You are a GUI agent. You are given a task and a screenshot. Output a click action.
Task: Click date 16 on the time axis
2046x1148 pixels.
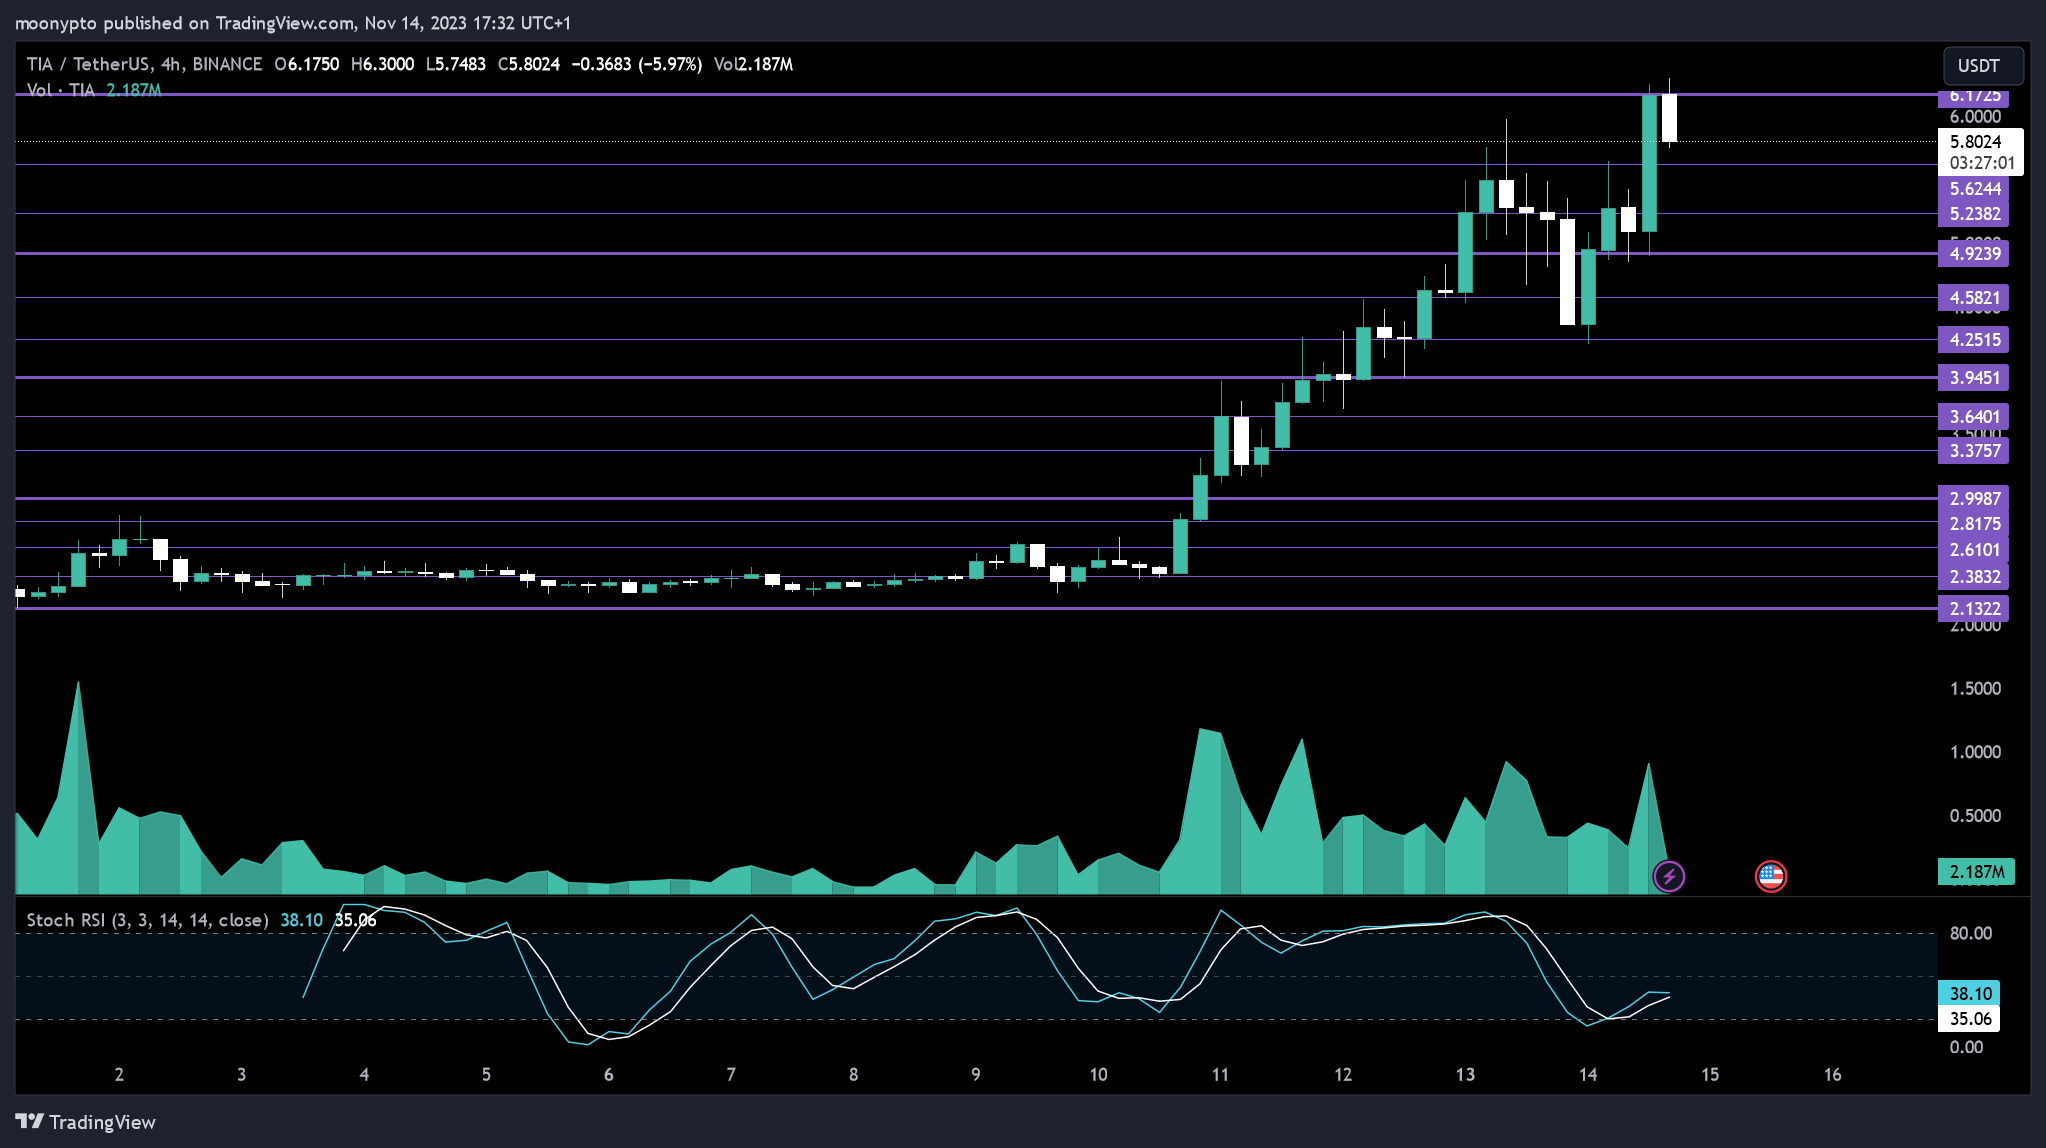point(1832,1075)
